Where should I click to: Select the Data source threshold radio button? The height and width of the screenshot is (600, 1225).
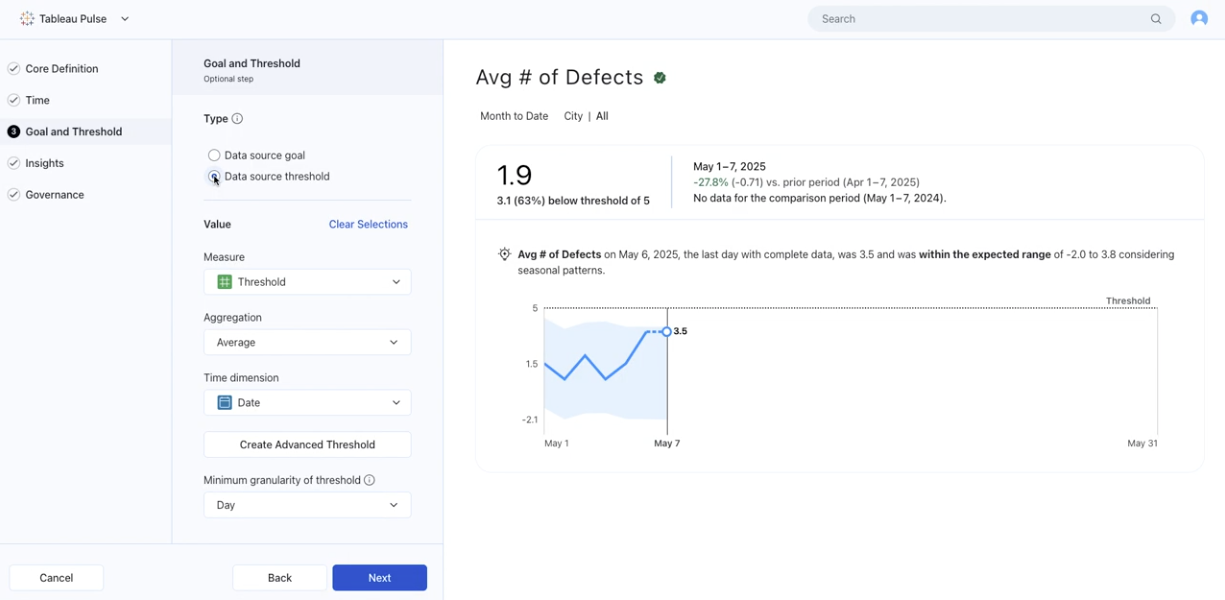(x=214, y=177)
